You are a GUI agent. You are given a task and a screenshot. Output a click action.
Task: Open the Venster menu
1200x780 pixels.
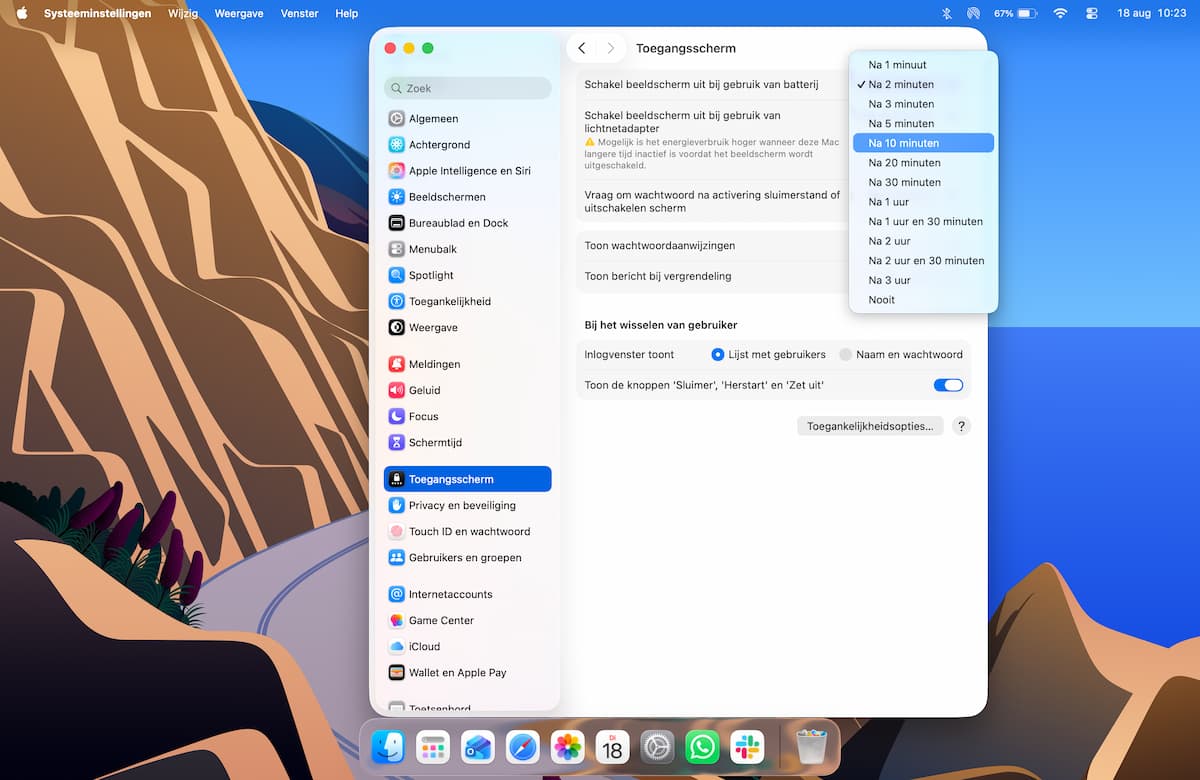tap(299, 13)
